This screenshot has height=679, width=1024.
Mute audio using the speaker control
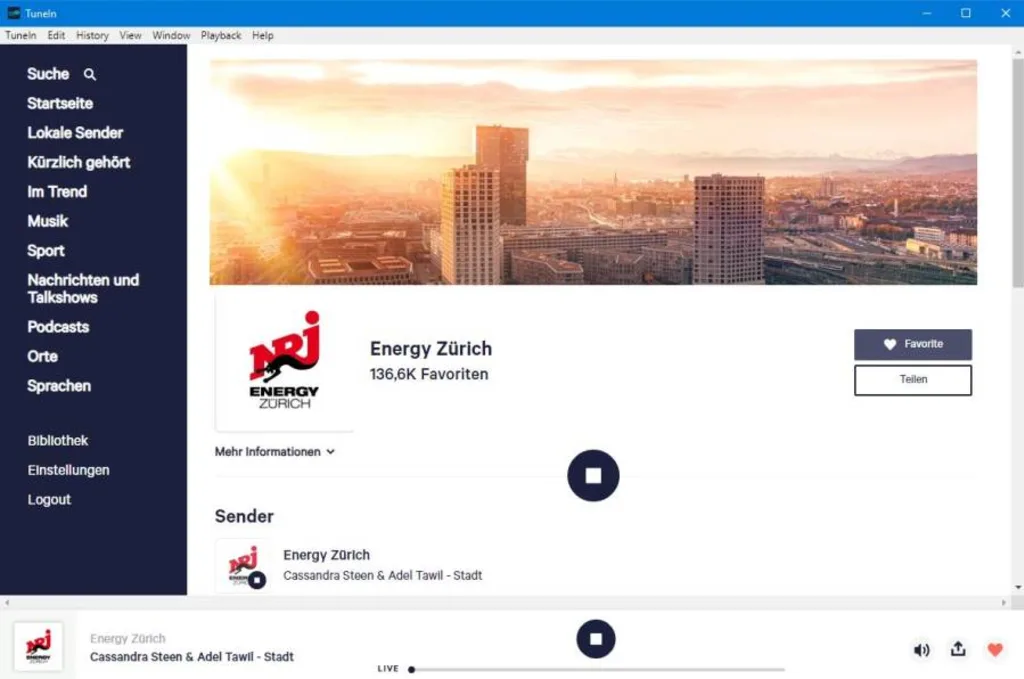pyautogui.click(x=921, y=650)
